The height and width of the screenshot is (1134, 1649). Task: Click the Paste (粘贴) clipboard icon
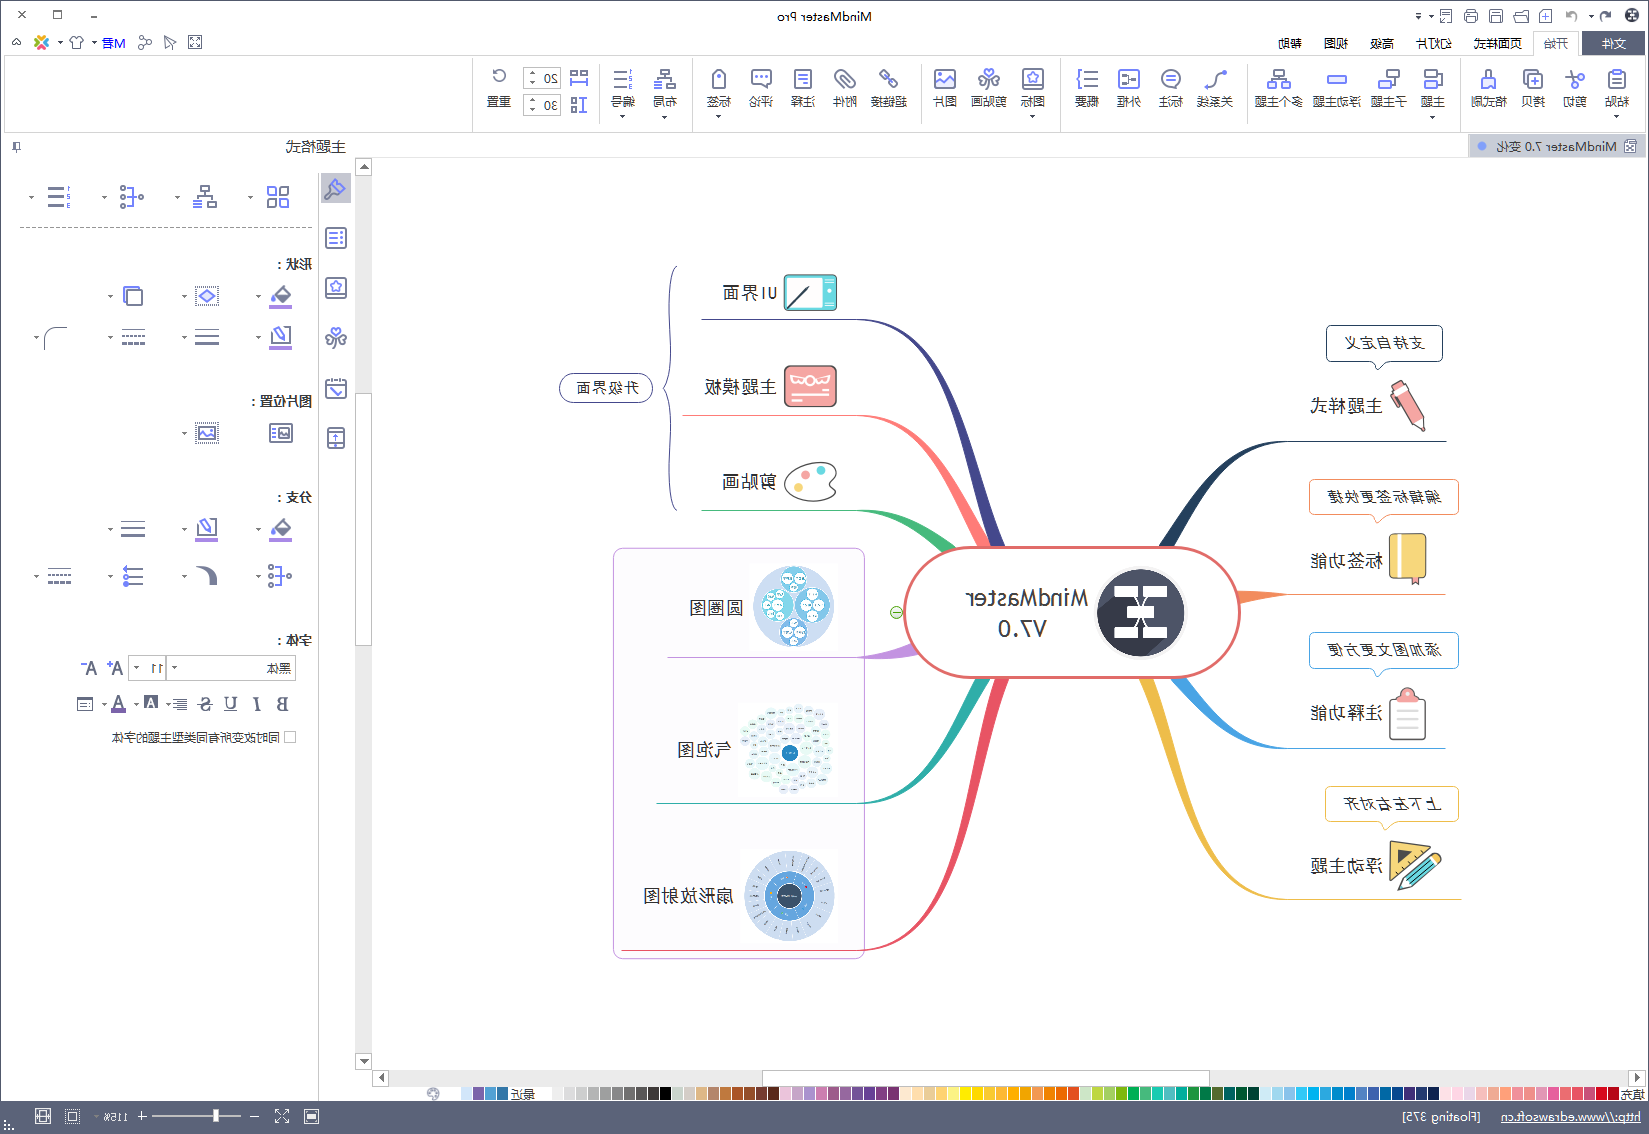point(1616,80)
